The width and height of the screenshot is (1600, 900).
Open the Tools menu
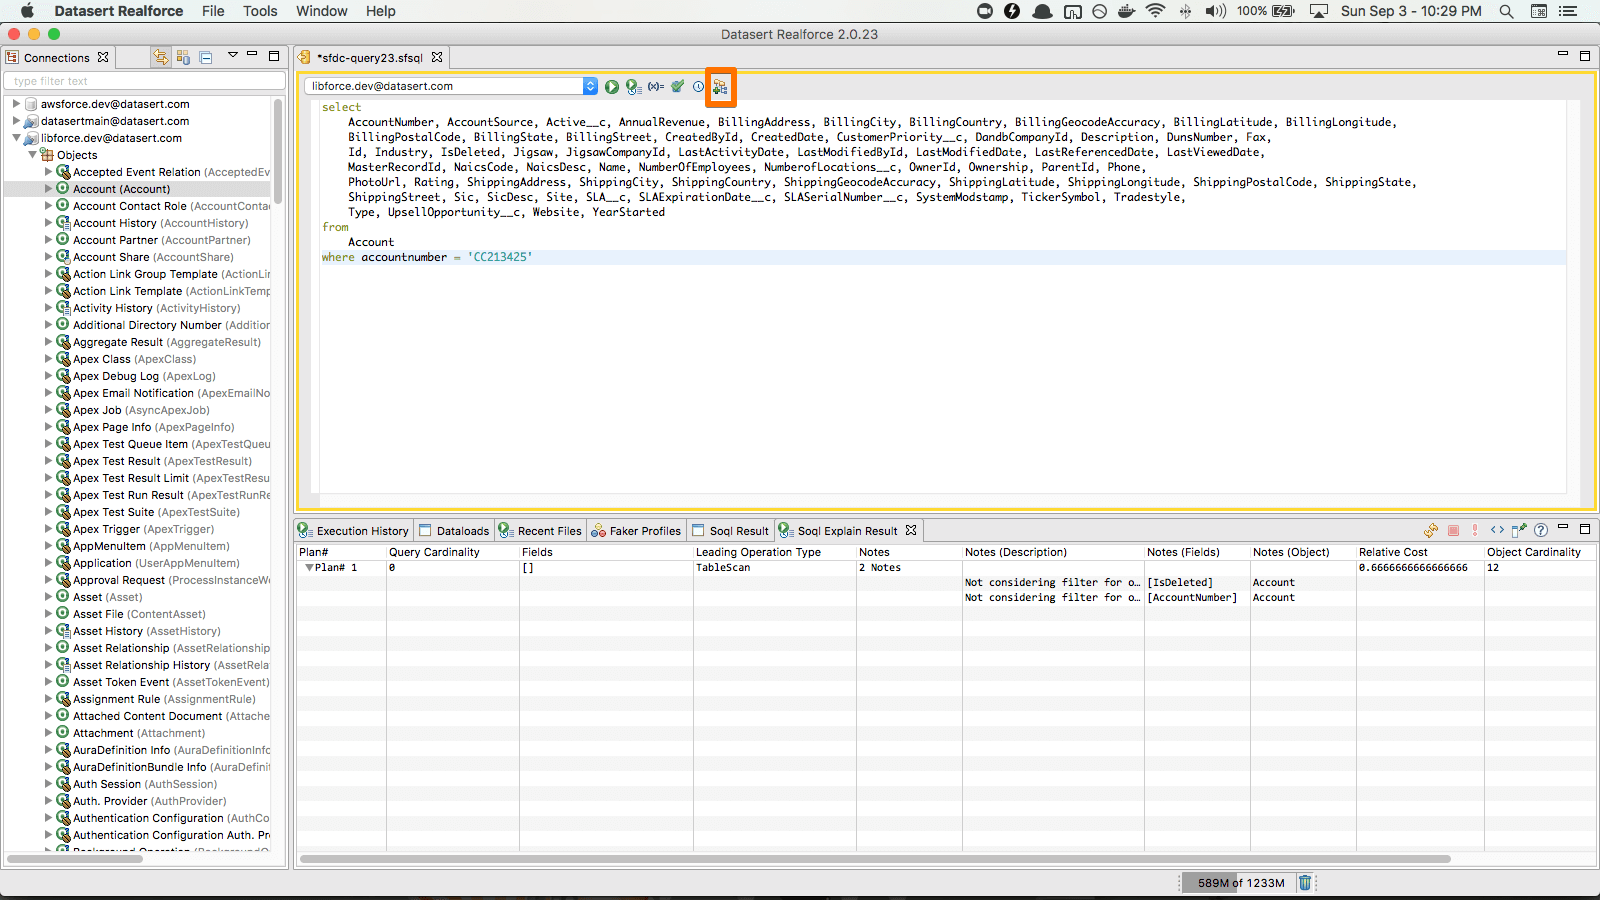[x=260, y=11]
